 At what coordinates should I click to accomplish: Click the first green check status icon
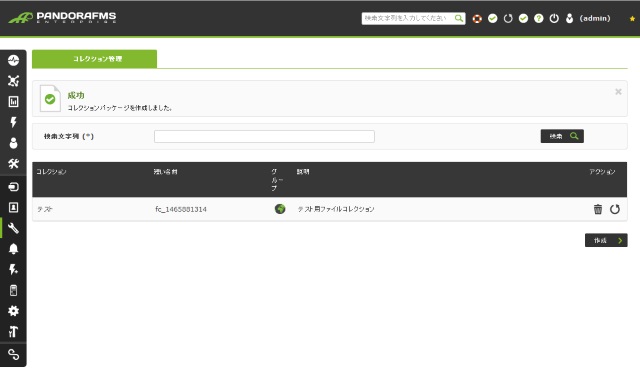[493, 18]
